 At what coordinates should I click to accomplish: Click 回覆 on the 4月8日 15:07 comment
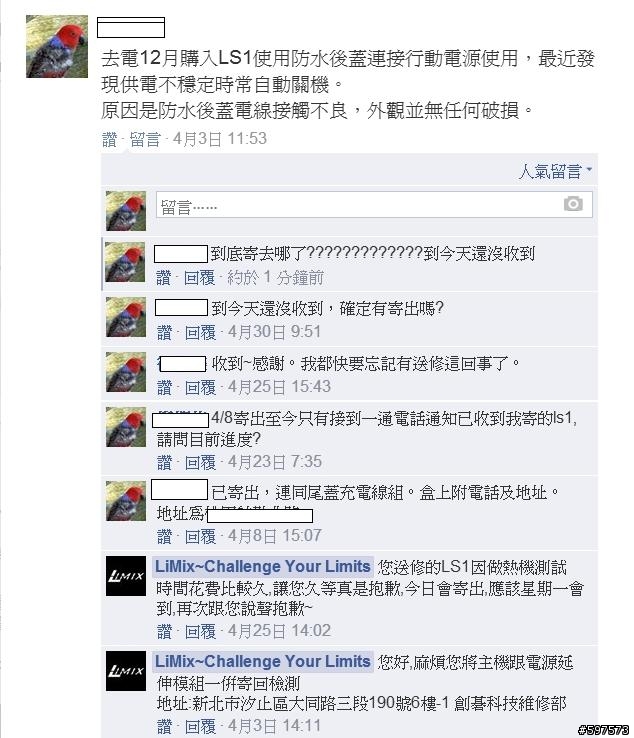[200, 536]
